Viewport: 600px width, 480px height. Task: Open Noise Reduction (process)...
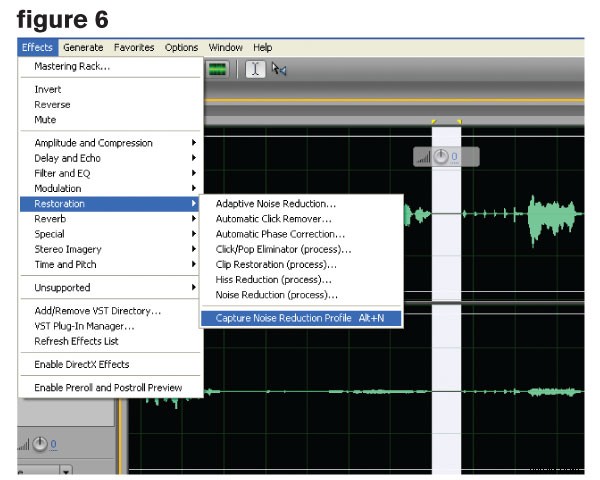[x=301, y=295]
